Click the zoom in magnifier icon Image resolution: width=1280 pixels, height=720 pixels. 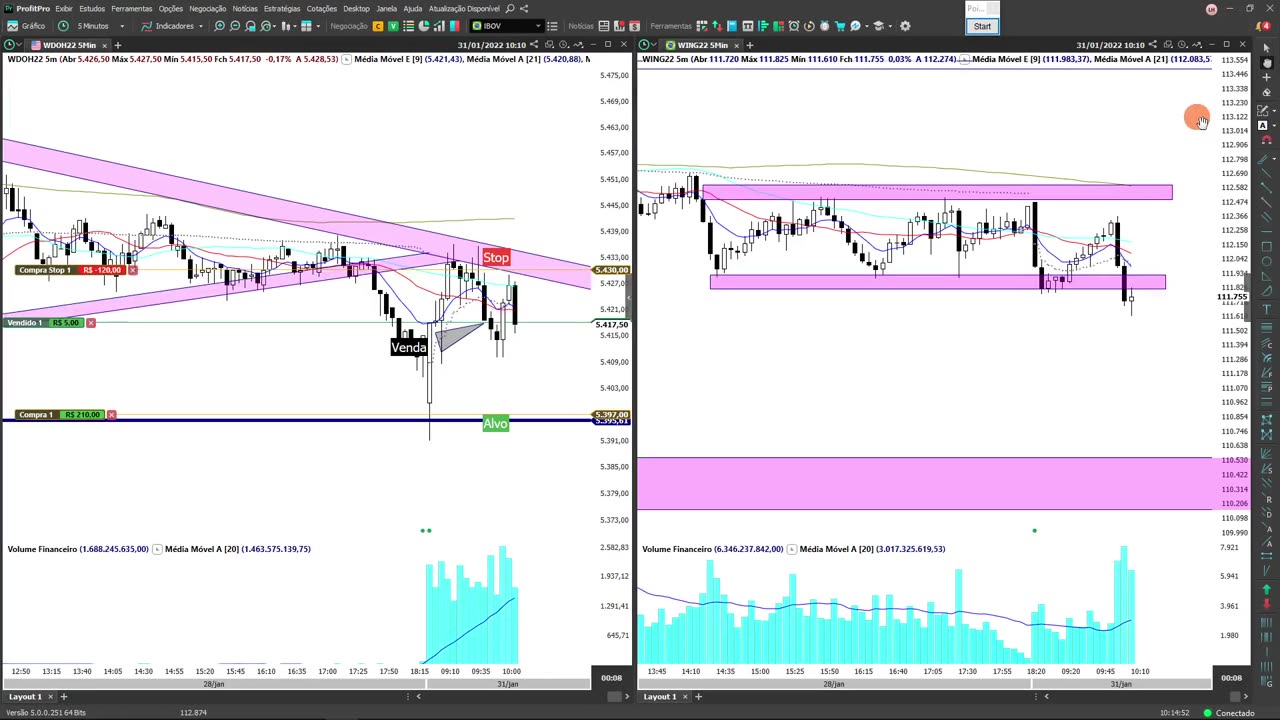219,26
